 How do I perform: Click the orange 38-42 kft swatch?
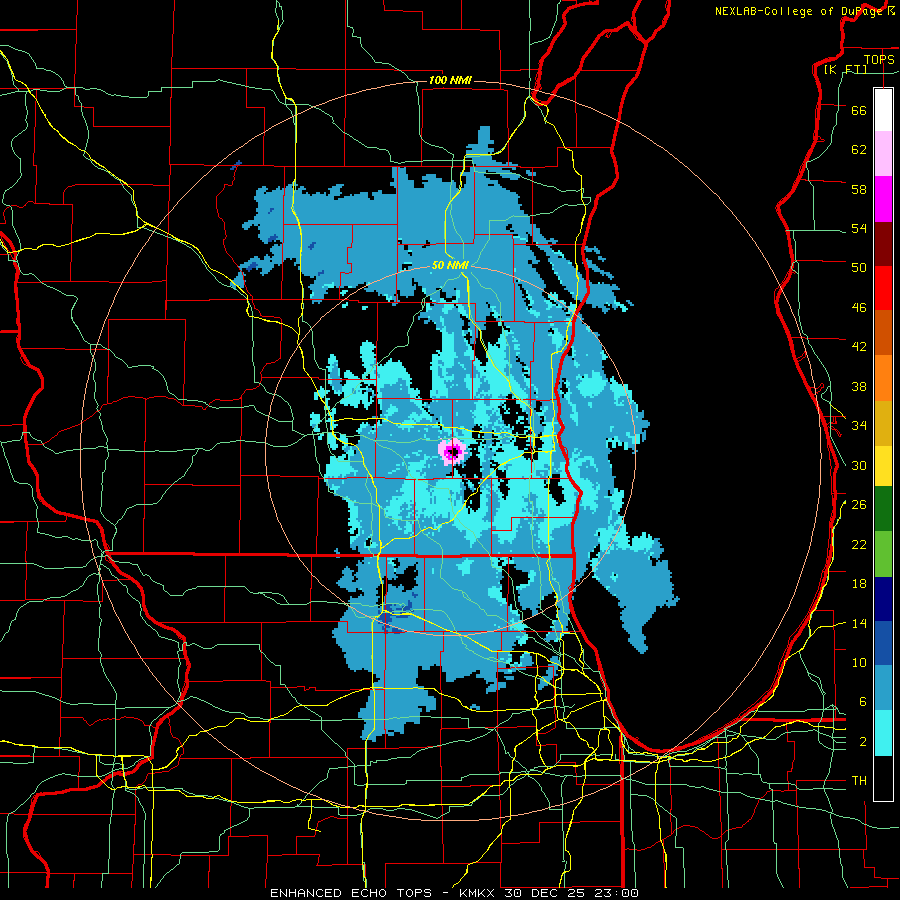coord(883,378)
